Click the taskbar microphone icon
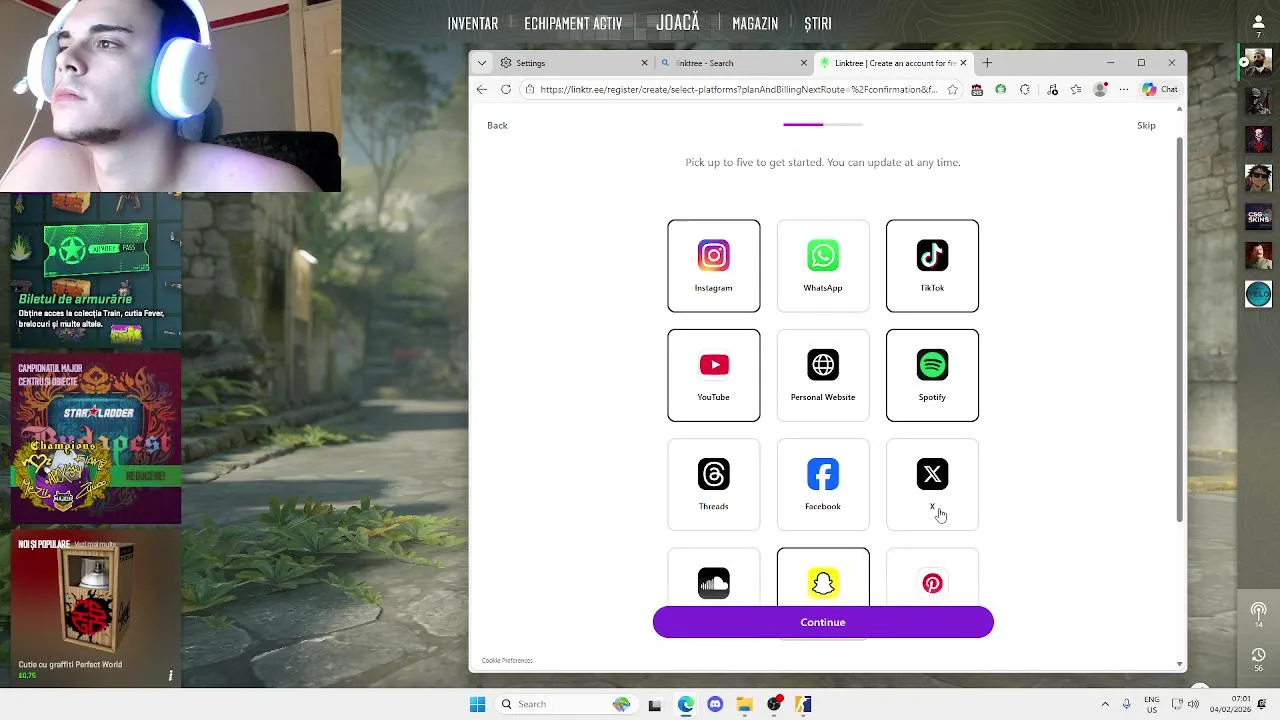Screen dimensions: 1280x720 [x=1126, y=704]
